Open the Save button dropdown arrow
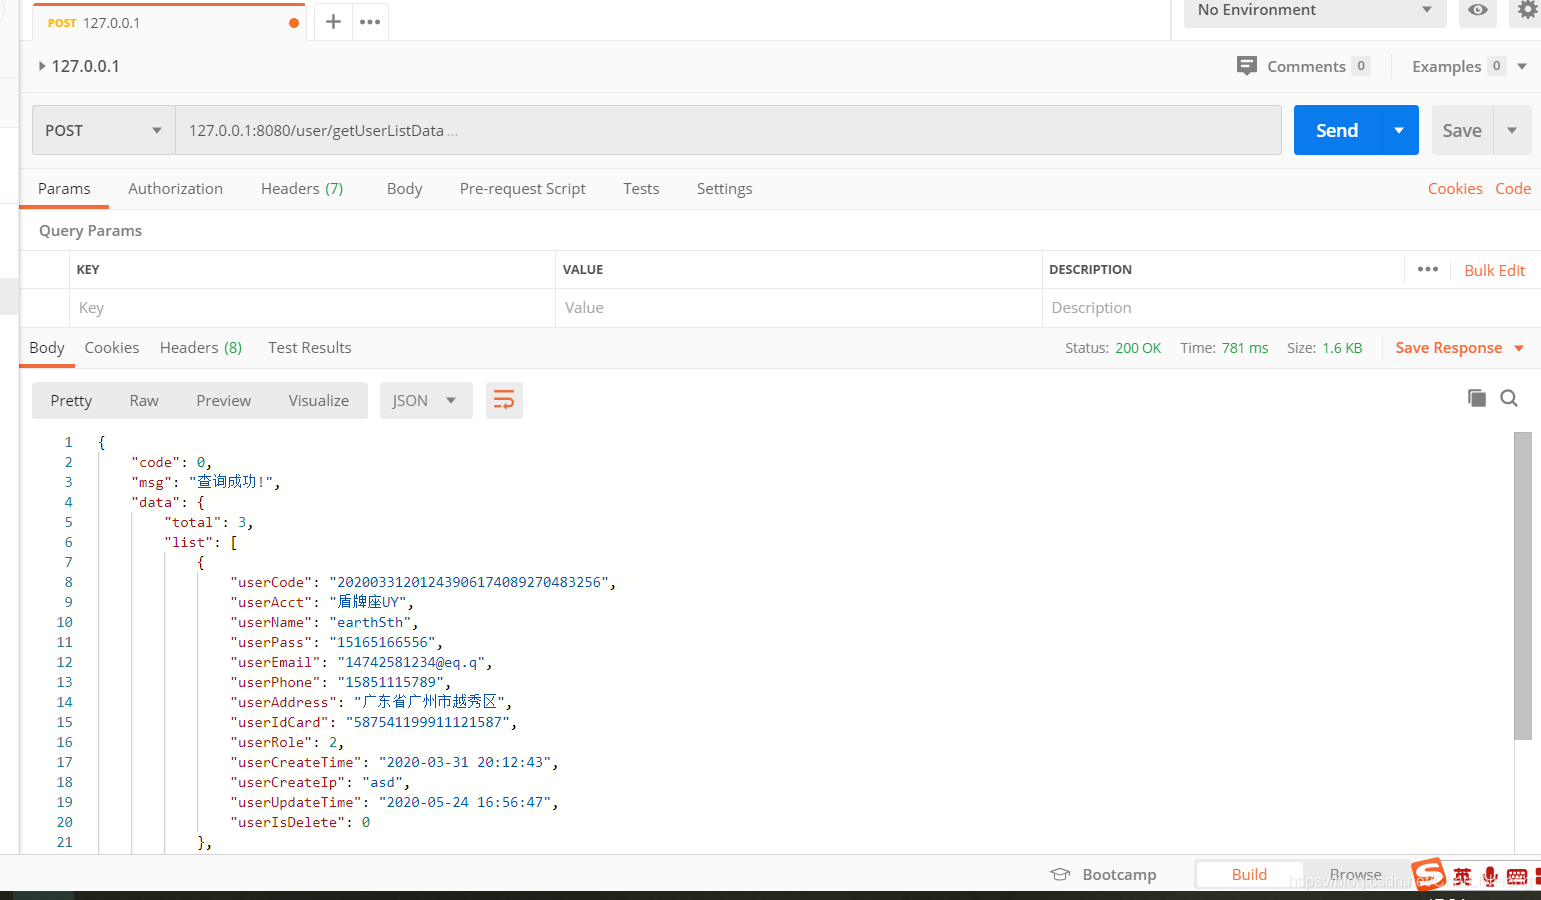The width and height of the screenshot is (1541, 900). point(1512,130)
